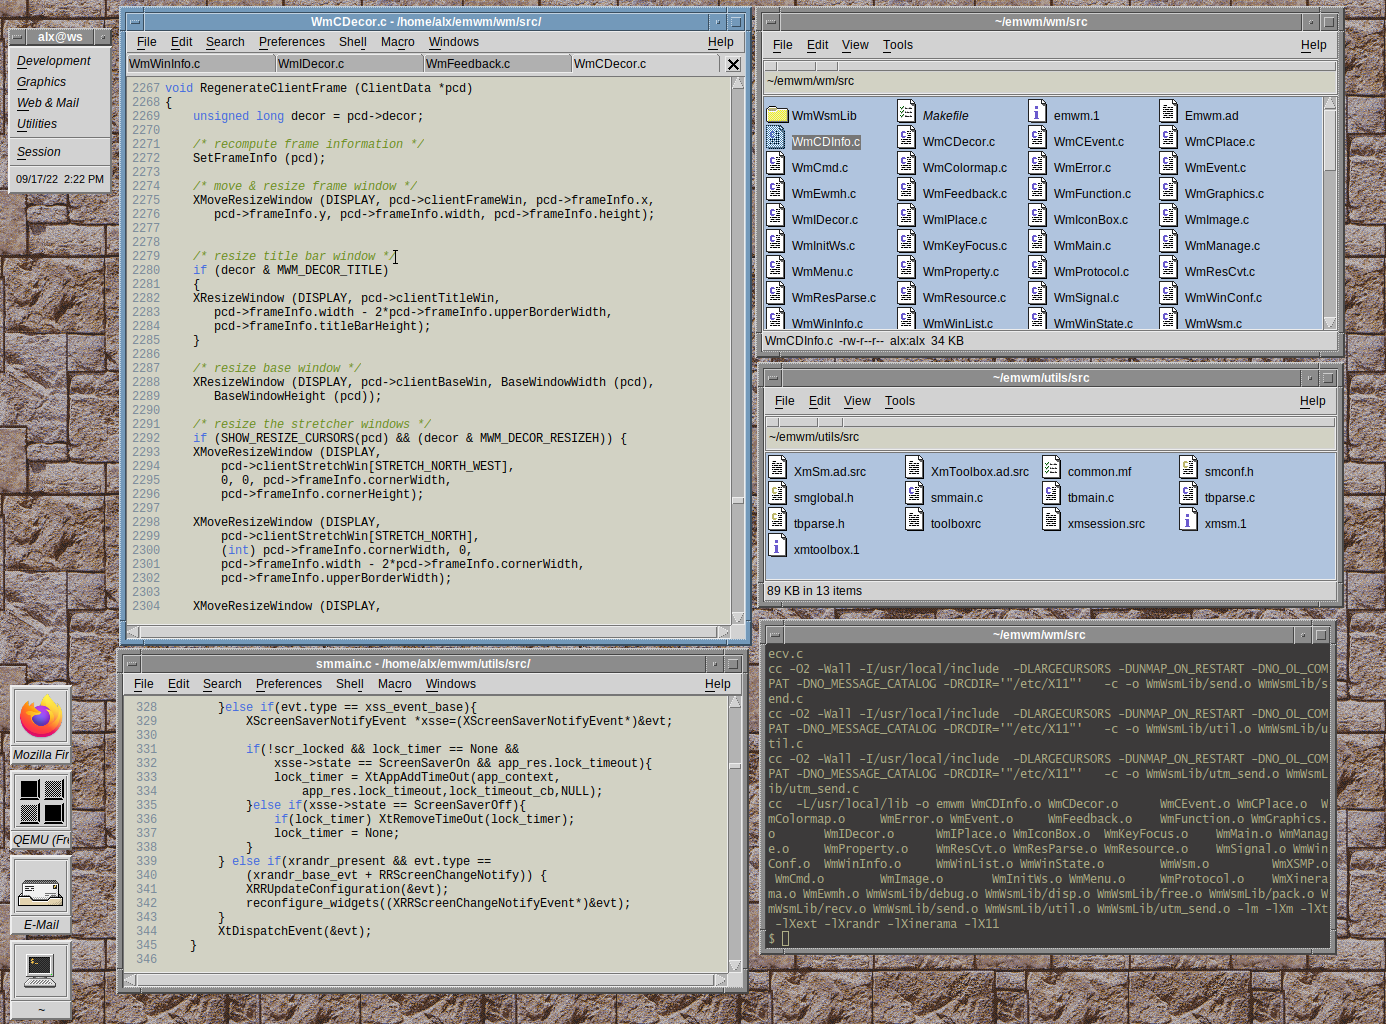Screen dimensions: 1386x1024
Task: Click the emwm.1 manual page icon
Action: pos(1038,112)
